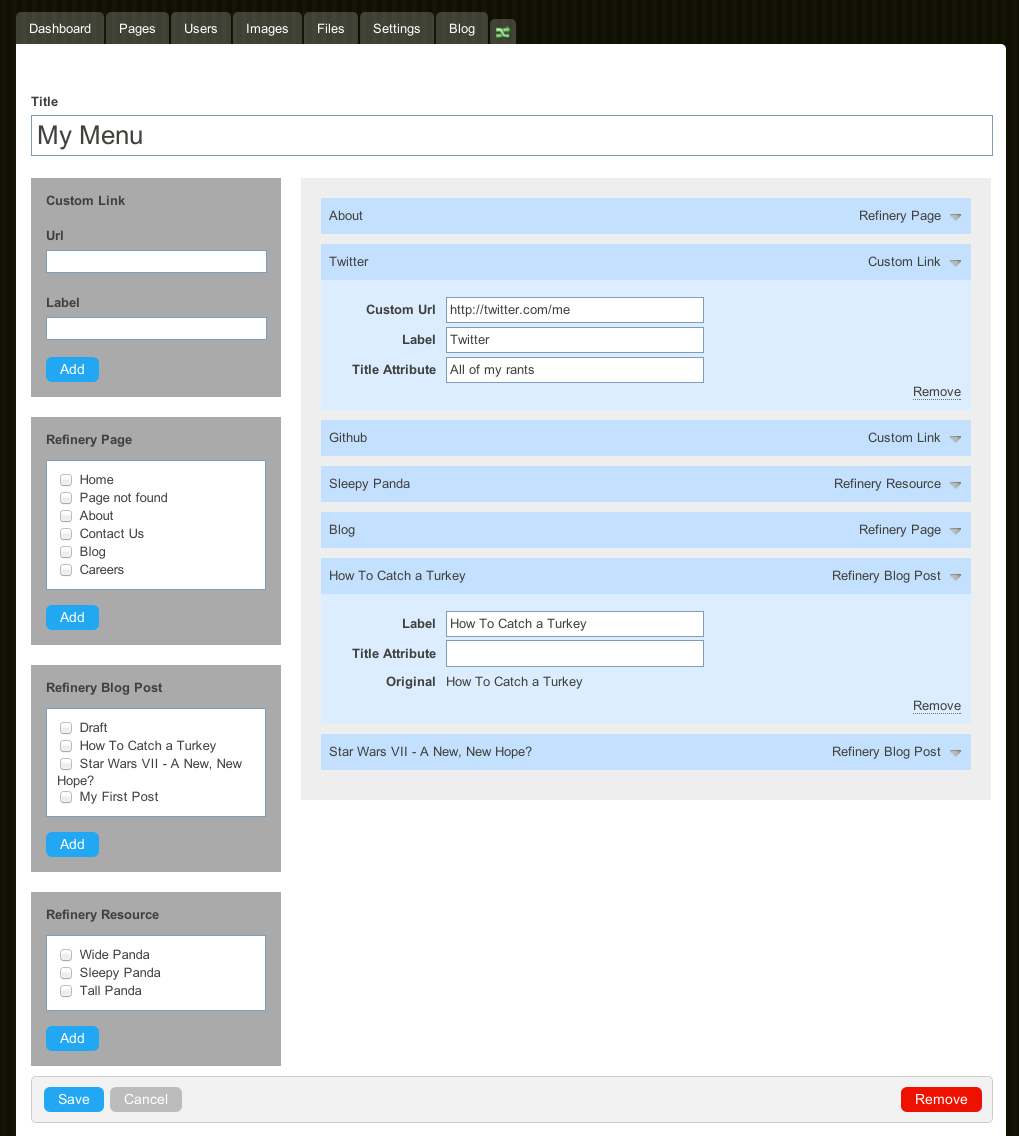Collapse the Twitter menu item arrow
Viewport: 1019px width, 1136px height.
pyautogui.click(x=955, y=263)
